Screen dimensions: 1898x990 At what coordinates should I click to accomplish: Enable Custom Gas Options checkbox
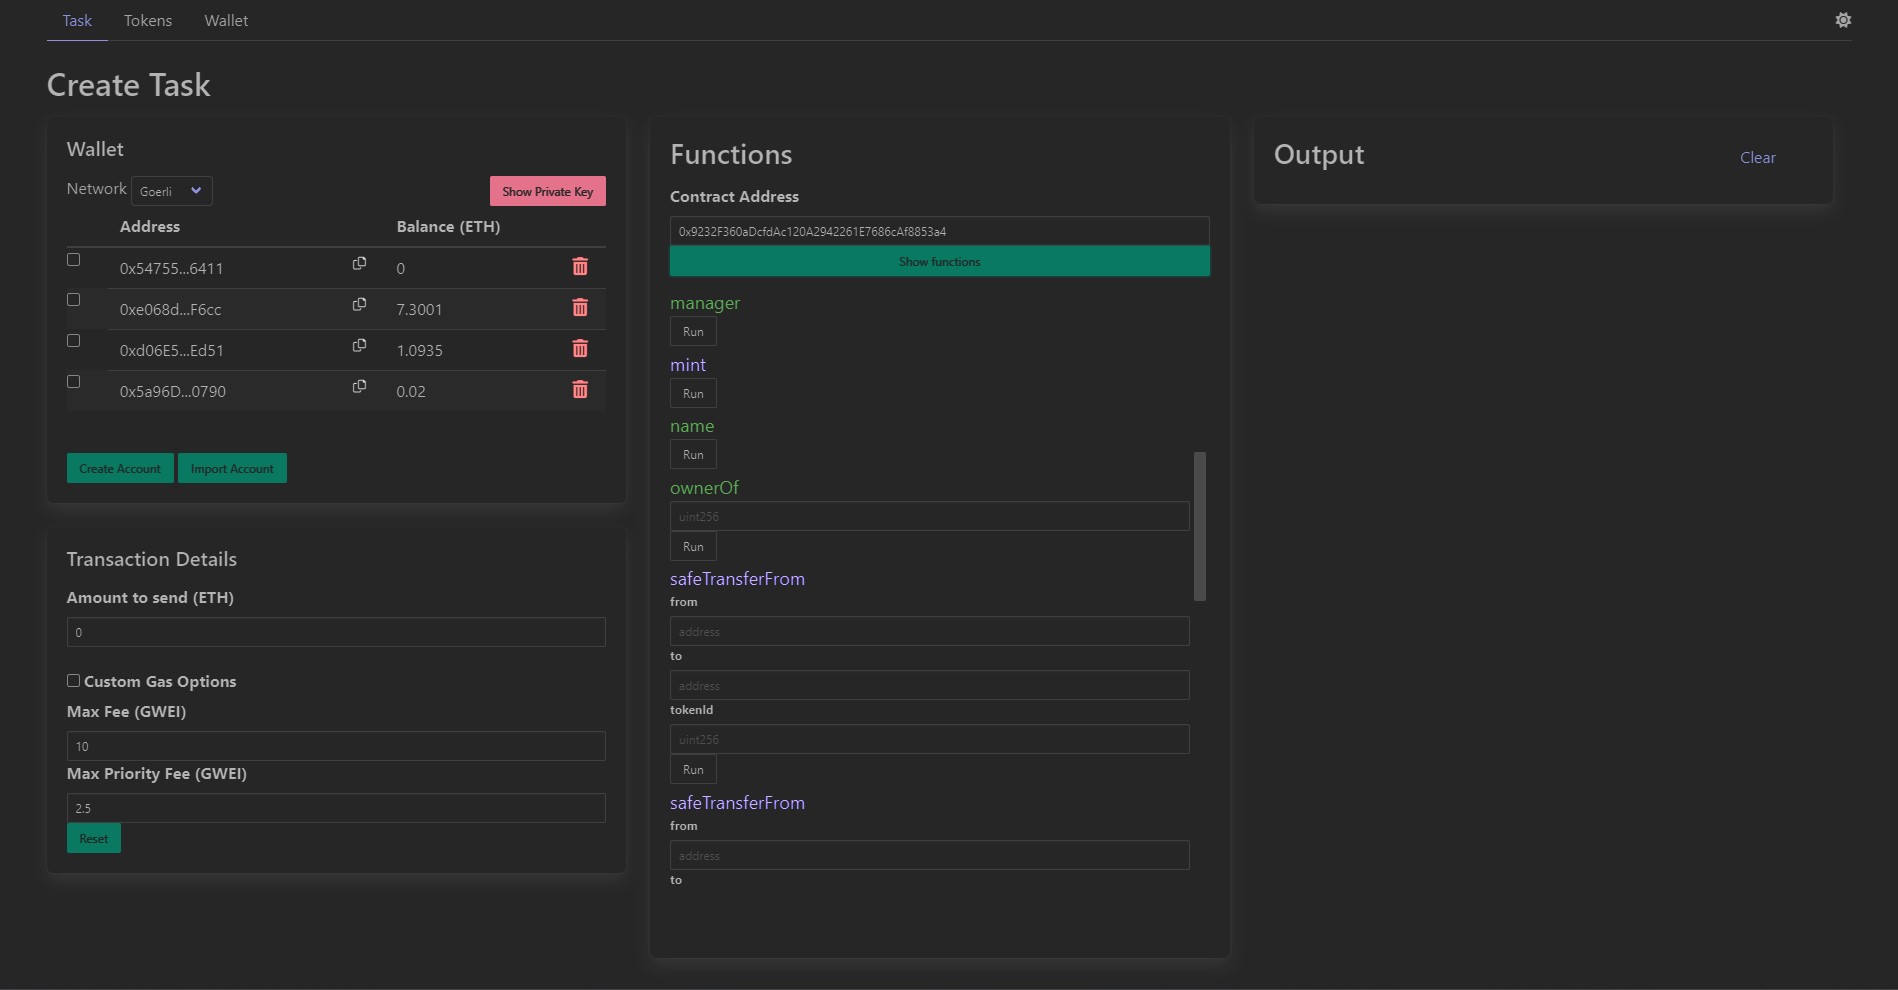coord(73,681)
